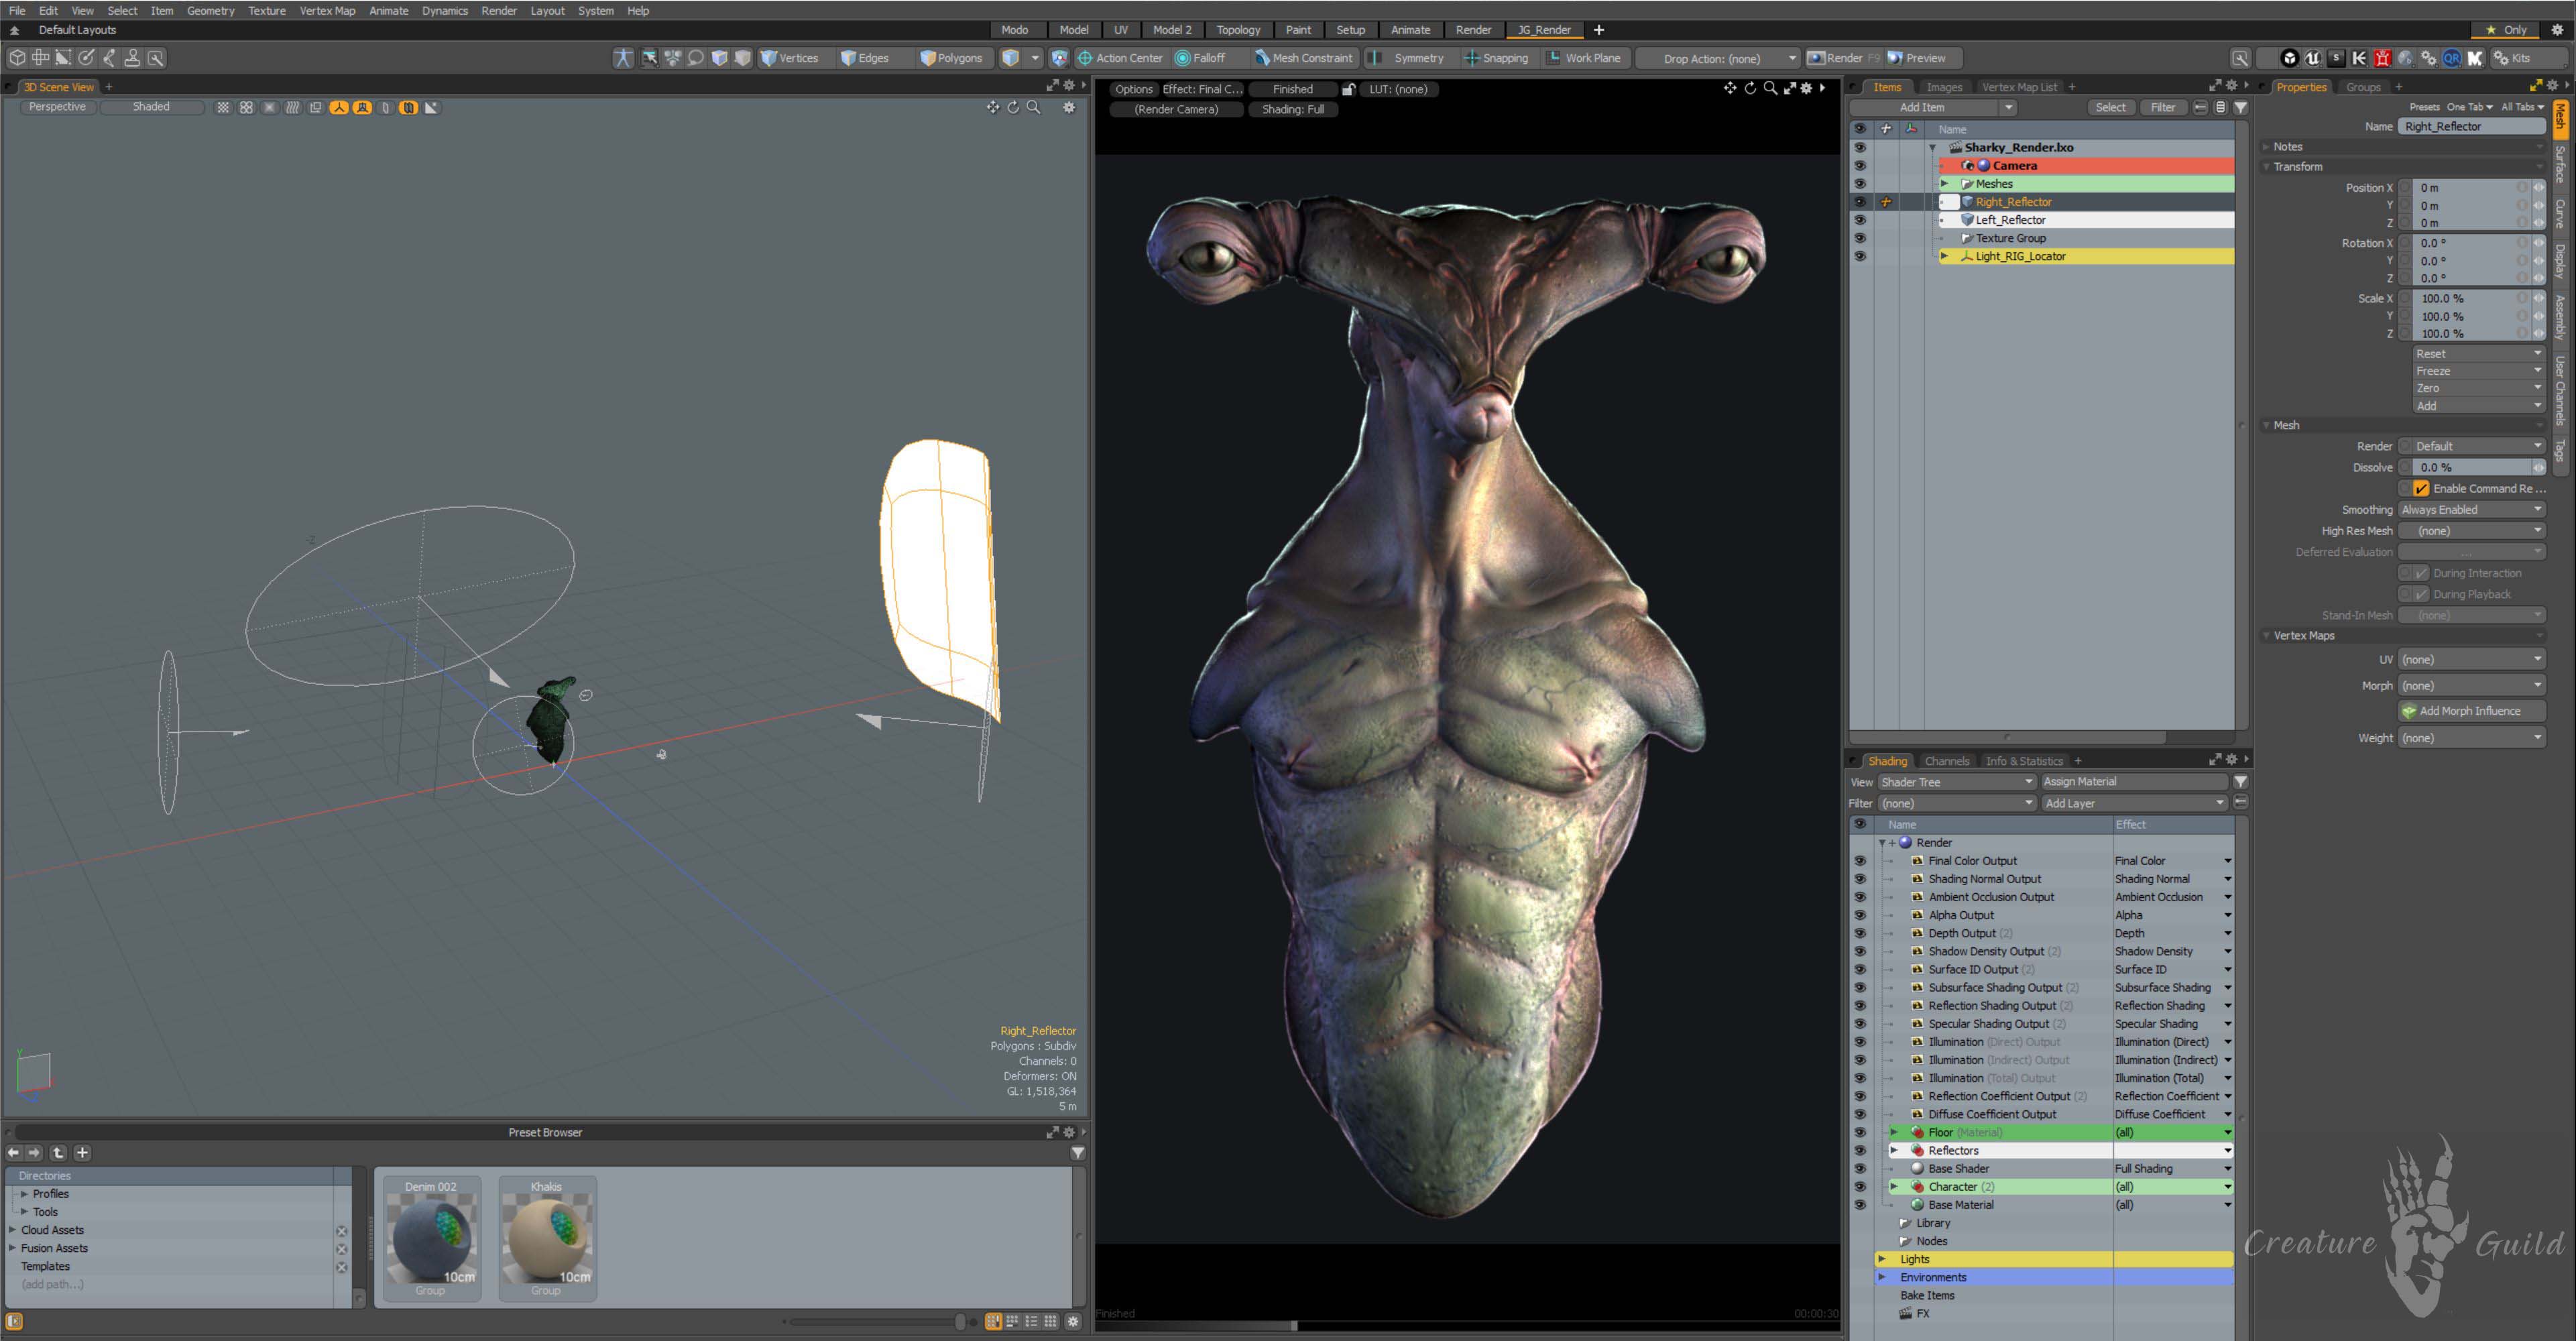Viewport: 2576px width, 1341px height.
Task: Toggle visibility of the Light_RIG_Locator item
Action: (x=1859, y=256)
